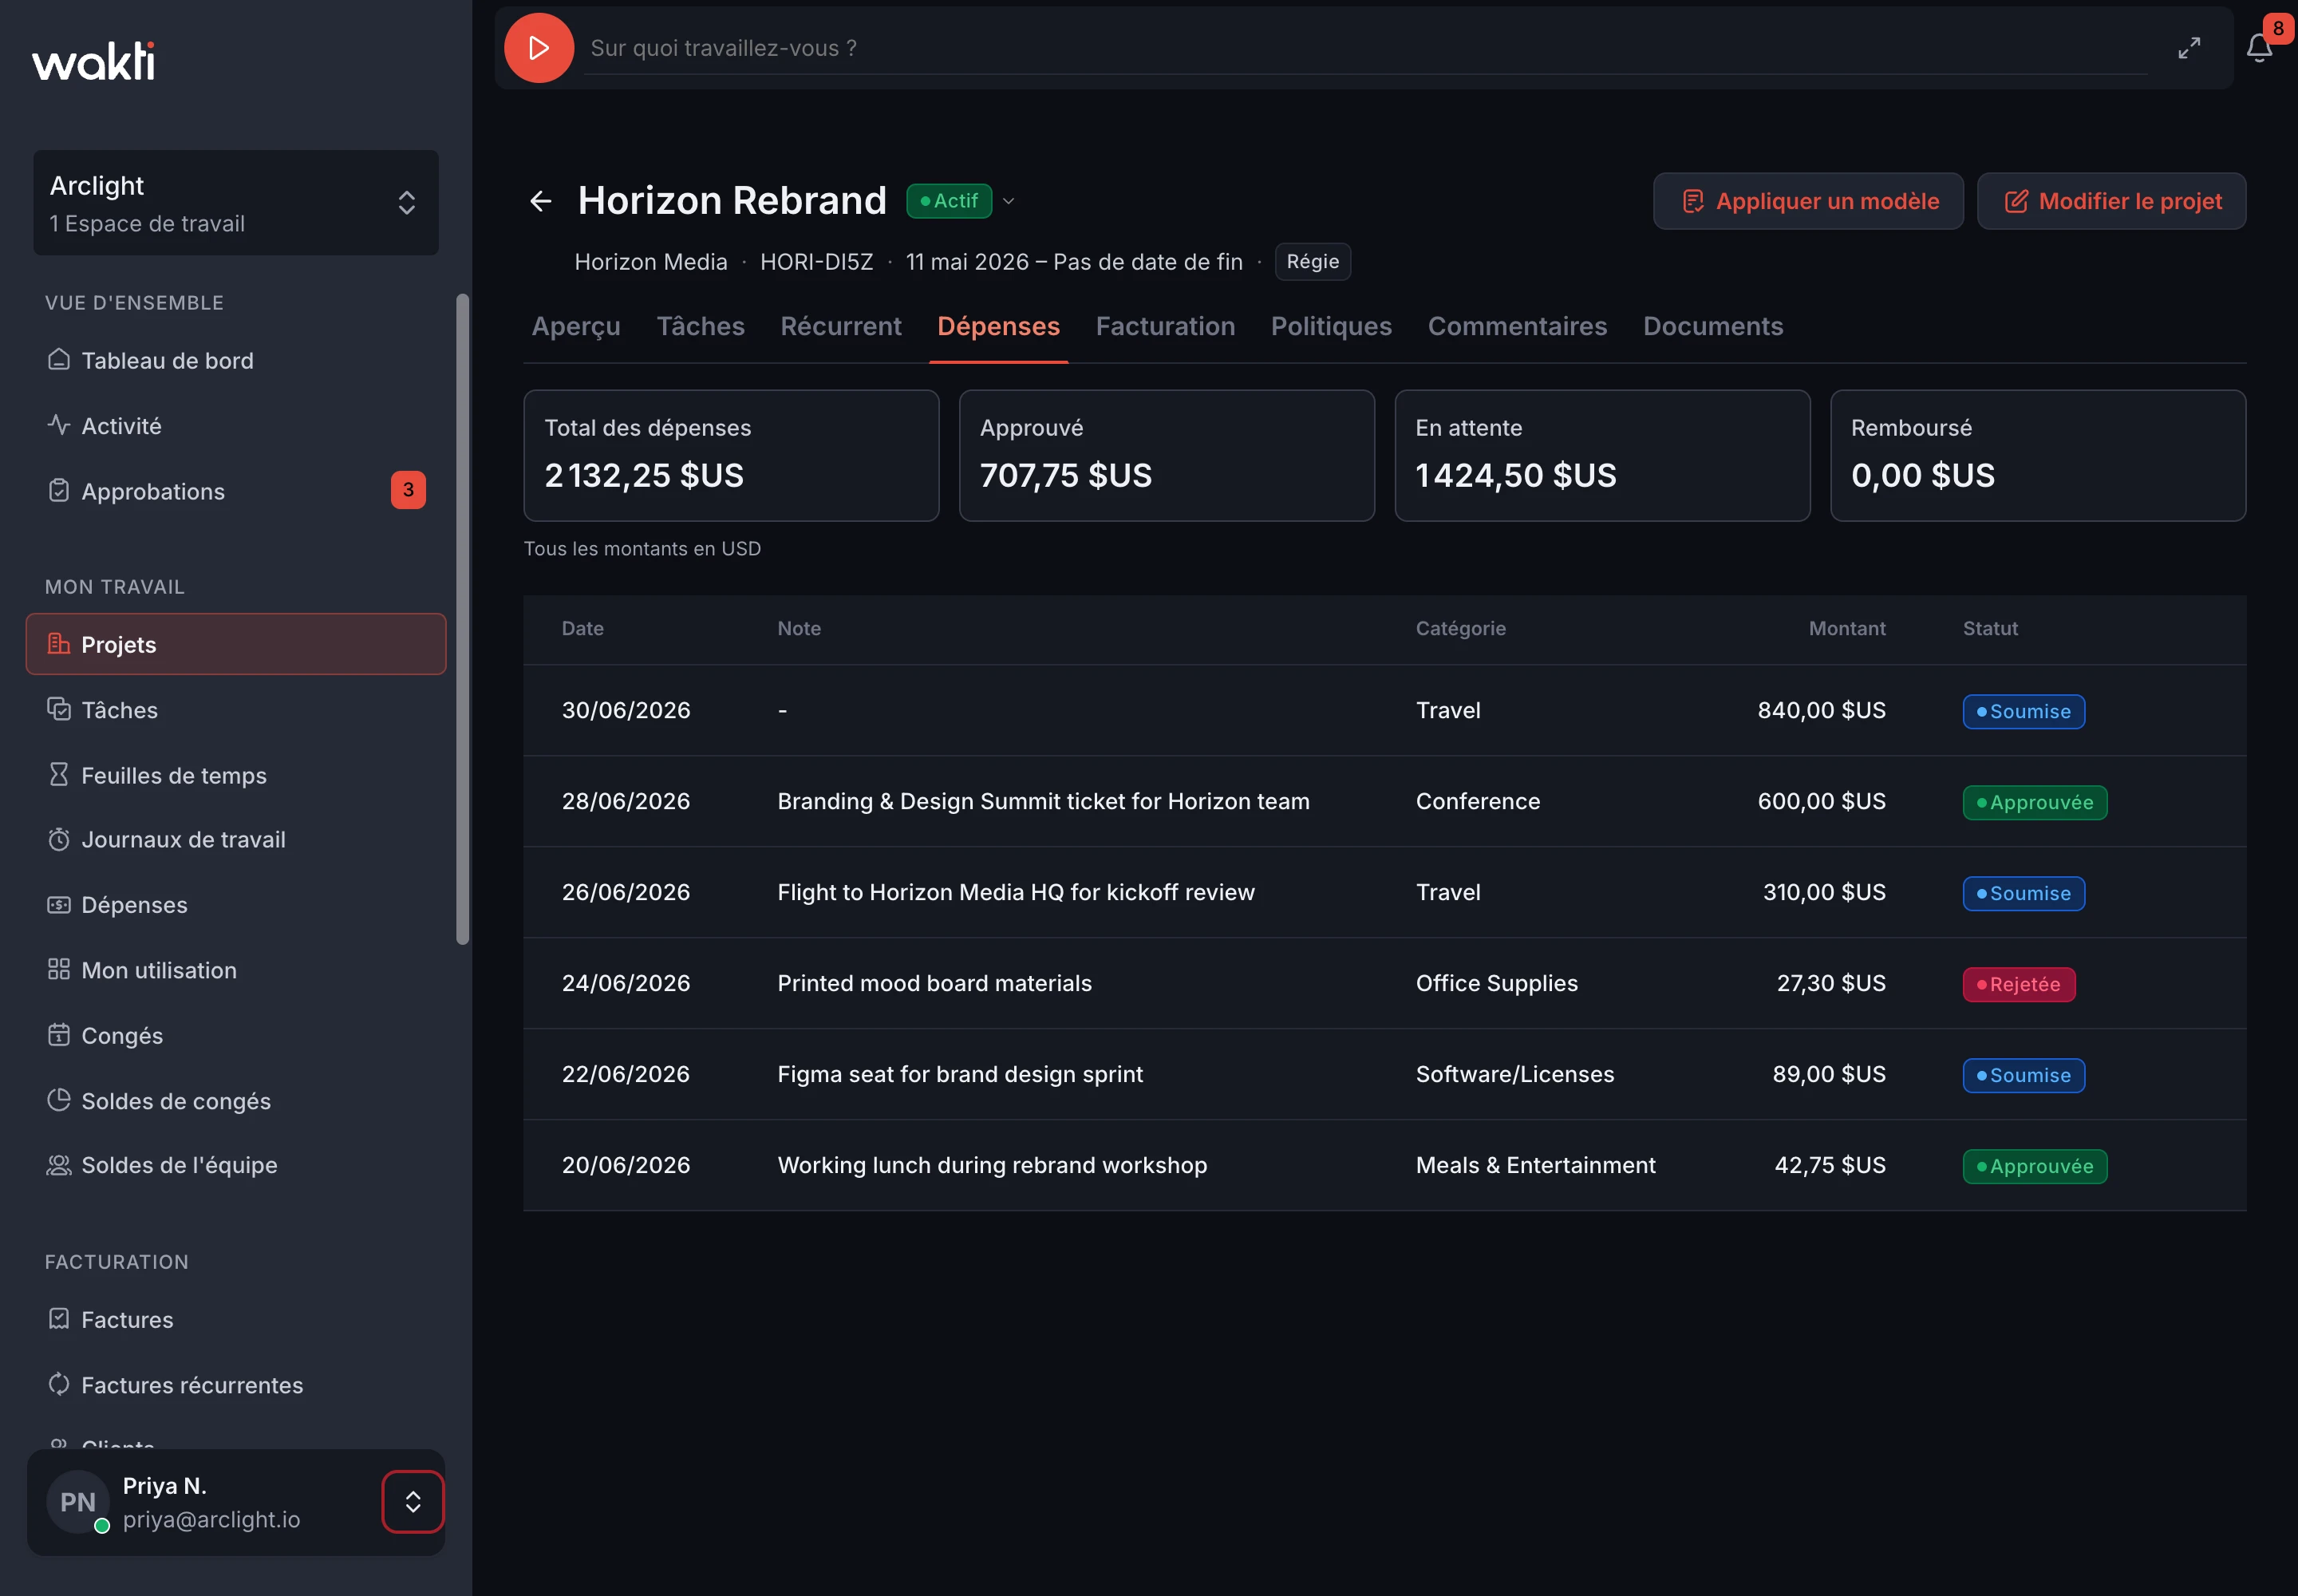This screenshot has width=2298, height=1596.
Task: Open the Facturation tab
Action: [x=1165, y=326]
